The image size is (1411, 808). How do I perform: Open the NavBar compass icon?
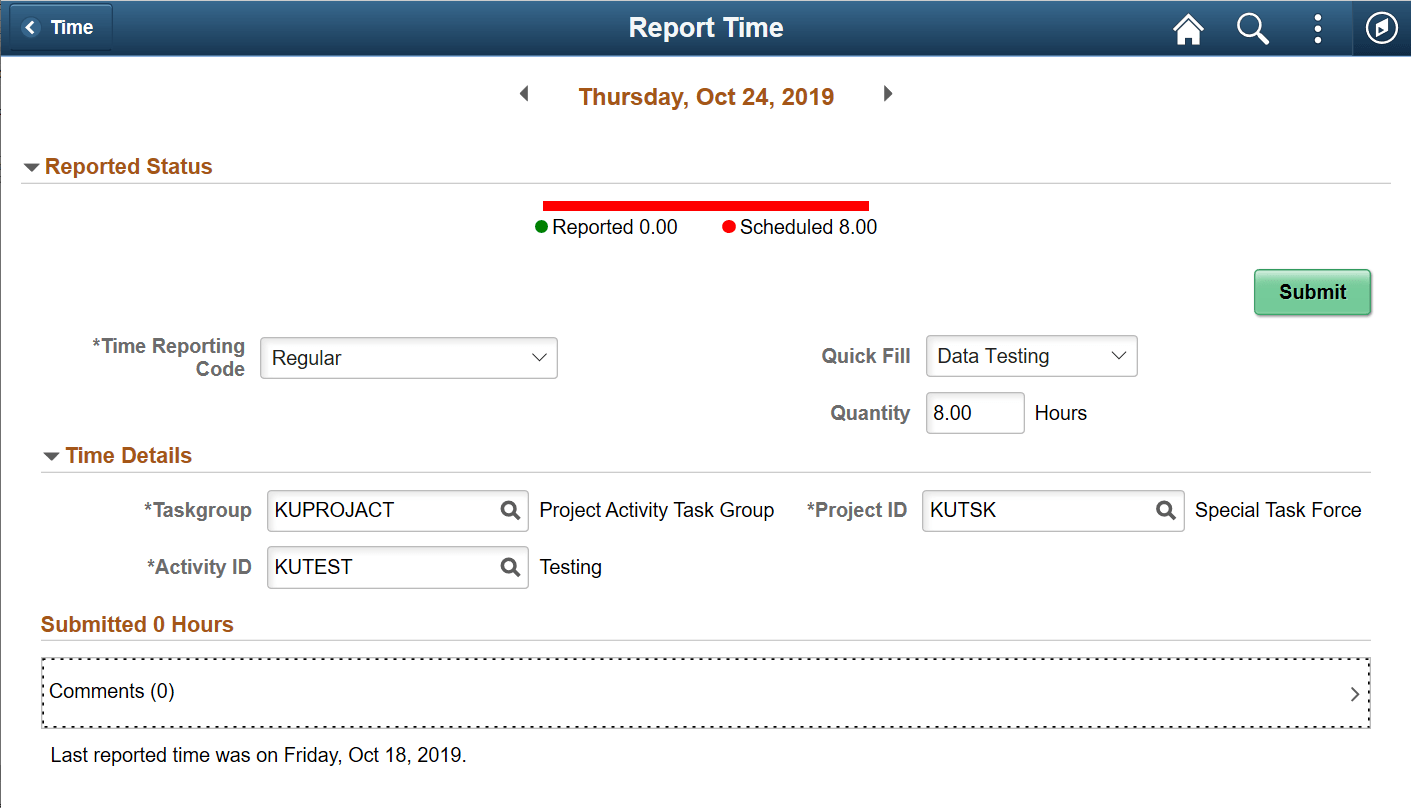coord(1381,28)
